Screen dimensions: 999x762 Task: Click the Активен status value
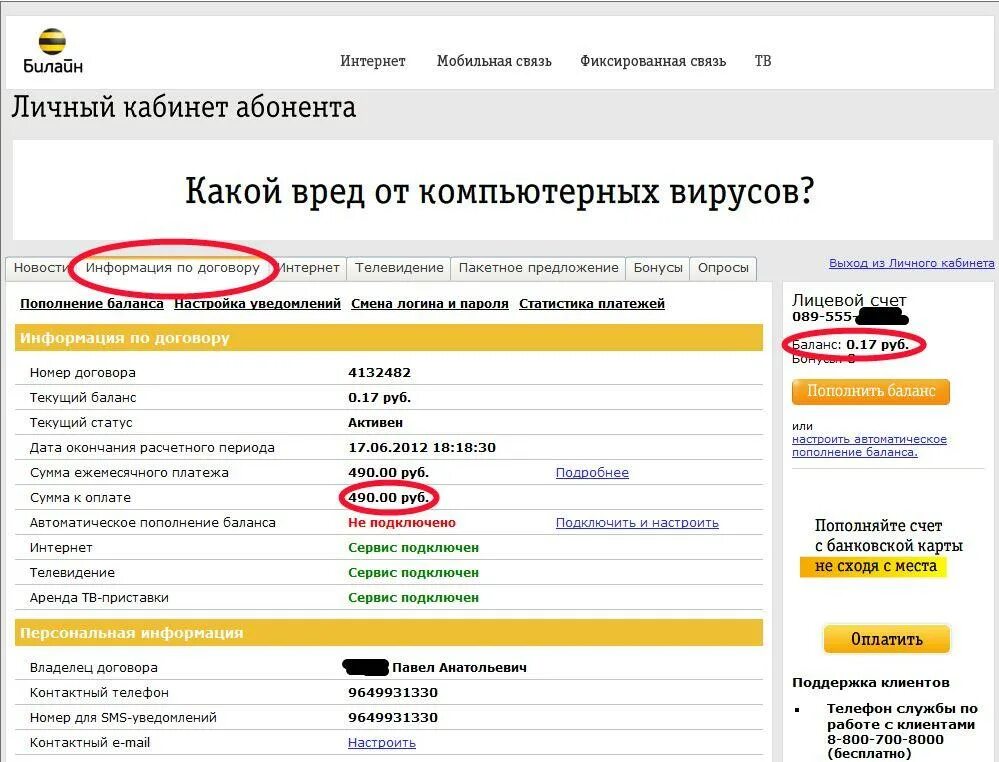[x=375, y=423]
